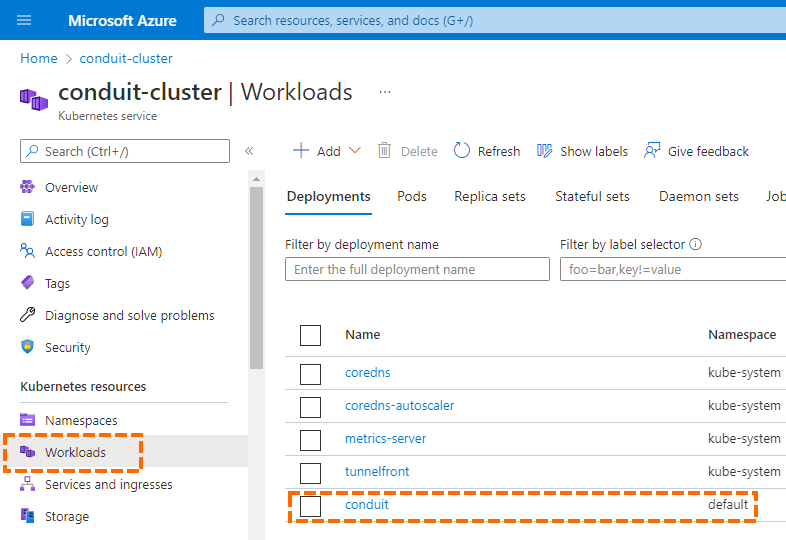786x540 pixels.
Task: Click the conduit-cluster breadcrumb link
Action: (126, 58)
